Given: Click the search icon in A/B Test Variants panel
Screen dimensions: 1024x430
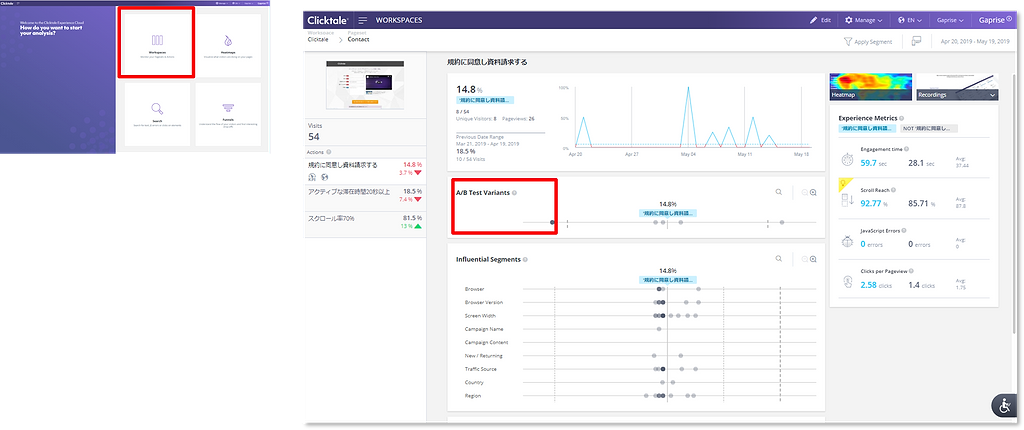Looking at the screenshot, I should (x=778, y=192).
